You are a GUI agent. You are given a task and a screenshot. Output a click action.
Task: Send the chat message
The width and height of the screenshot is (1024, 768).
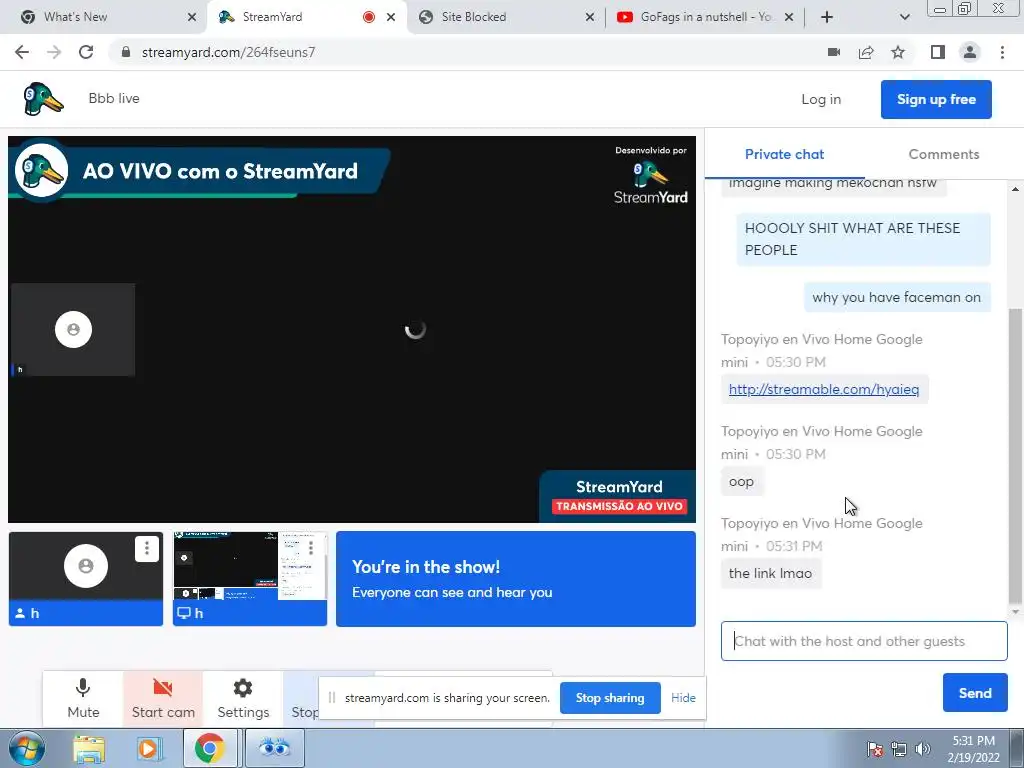[x=975, y=693]
